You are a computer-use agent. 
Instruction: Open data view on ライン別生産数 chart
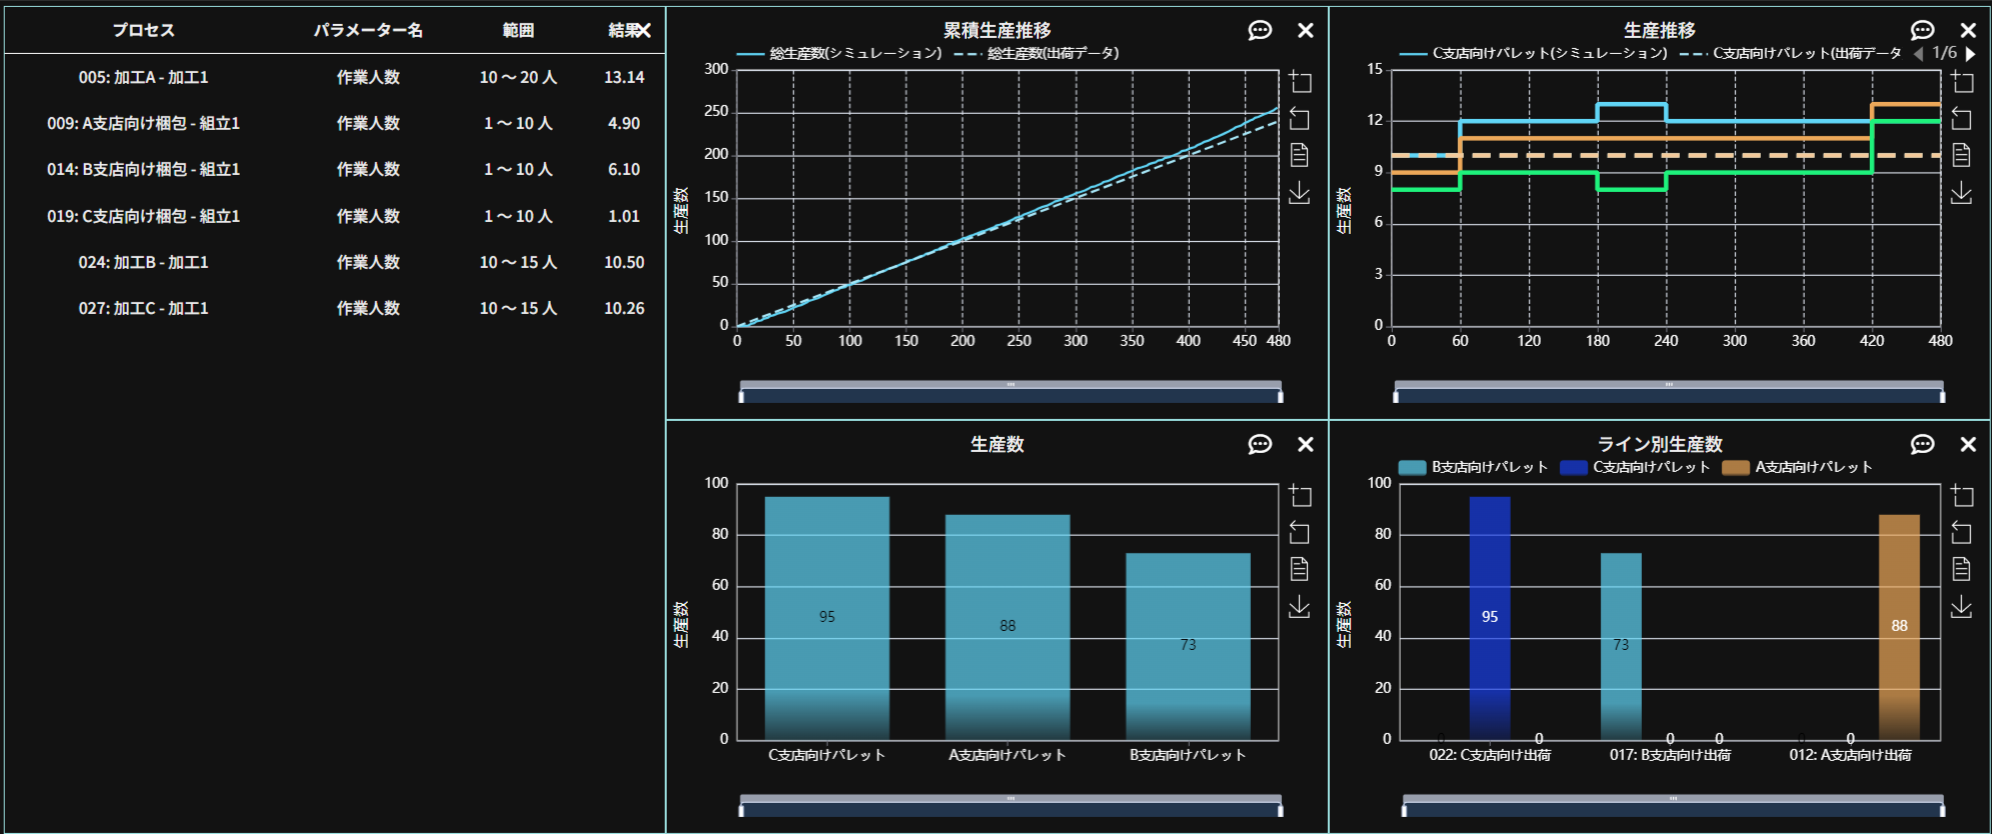(1961, 569)
